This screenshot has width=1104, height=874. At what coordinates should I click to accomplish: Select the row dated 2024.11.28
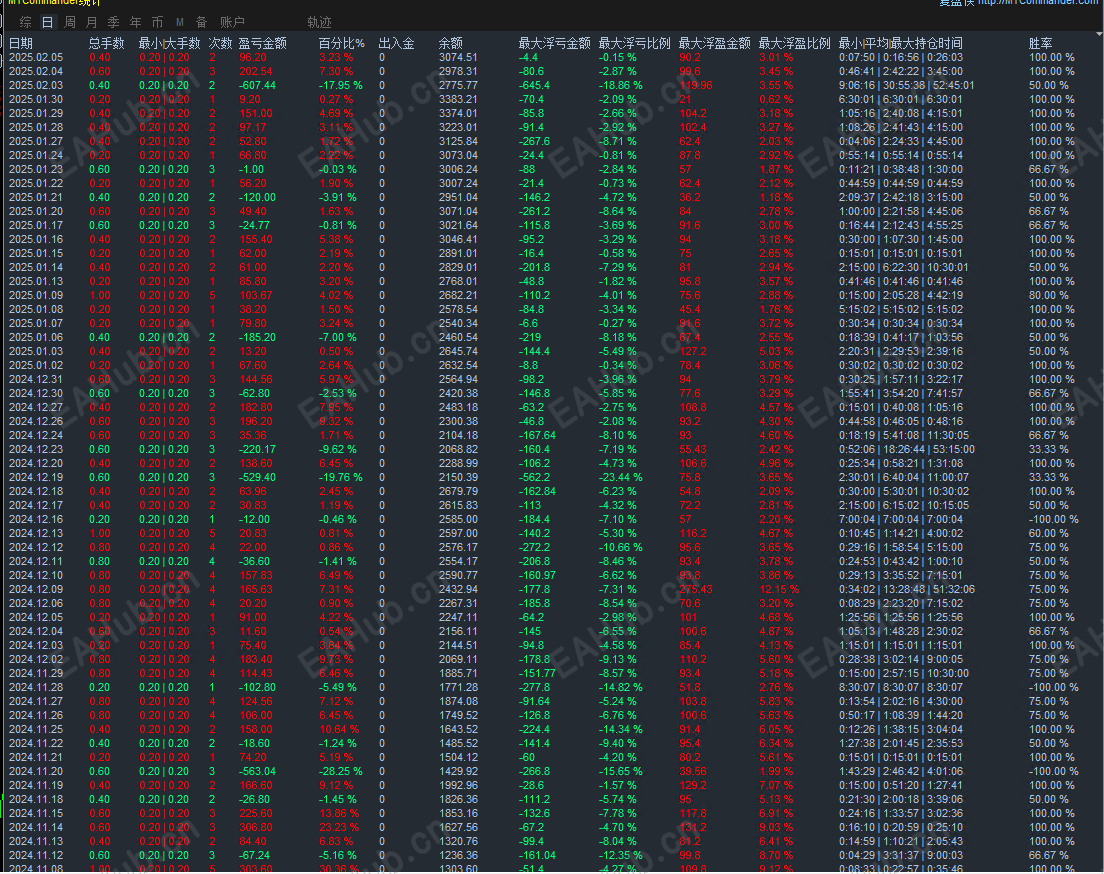pos(552,687)
